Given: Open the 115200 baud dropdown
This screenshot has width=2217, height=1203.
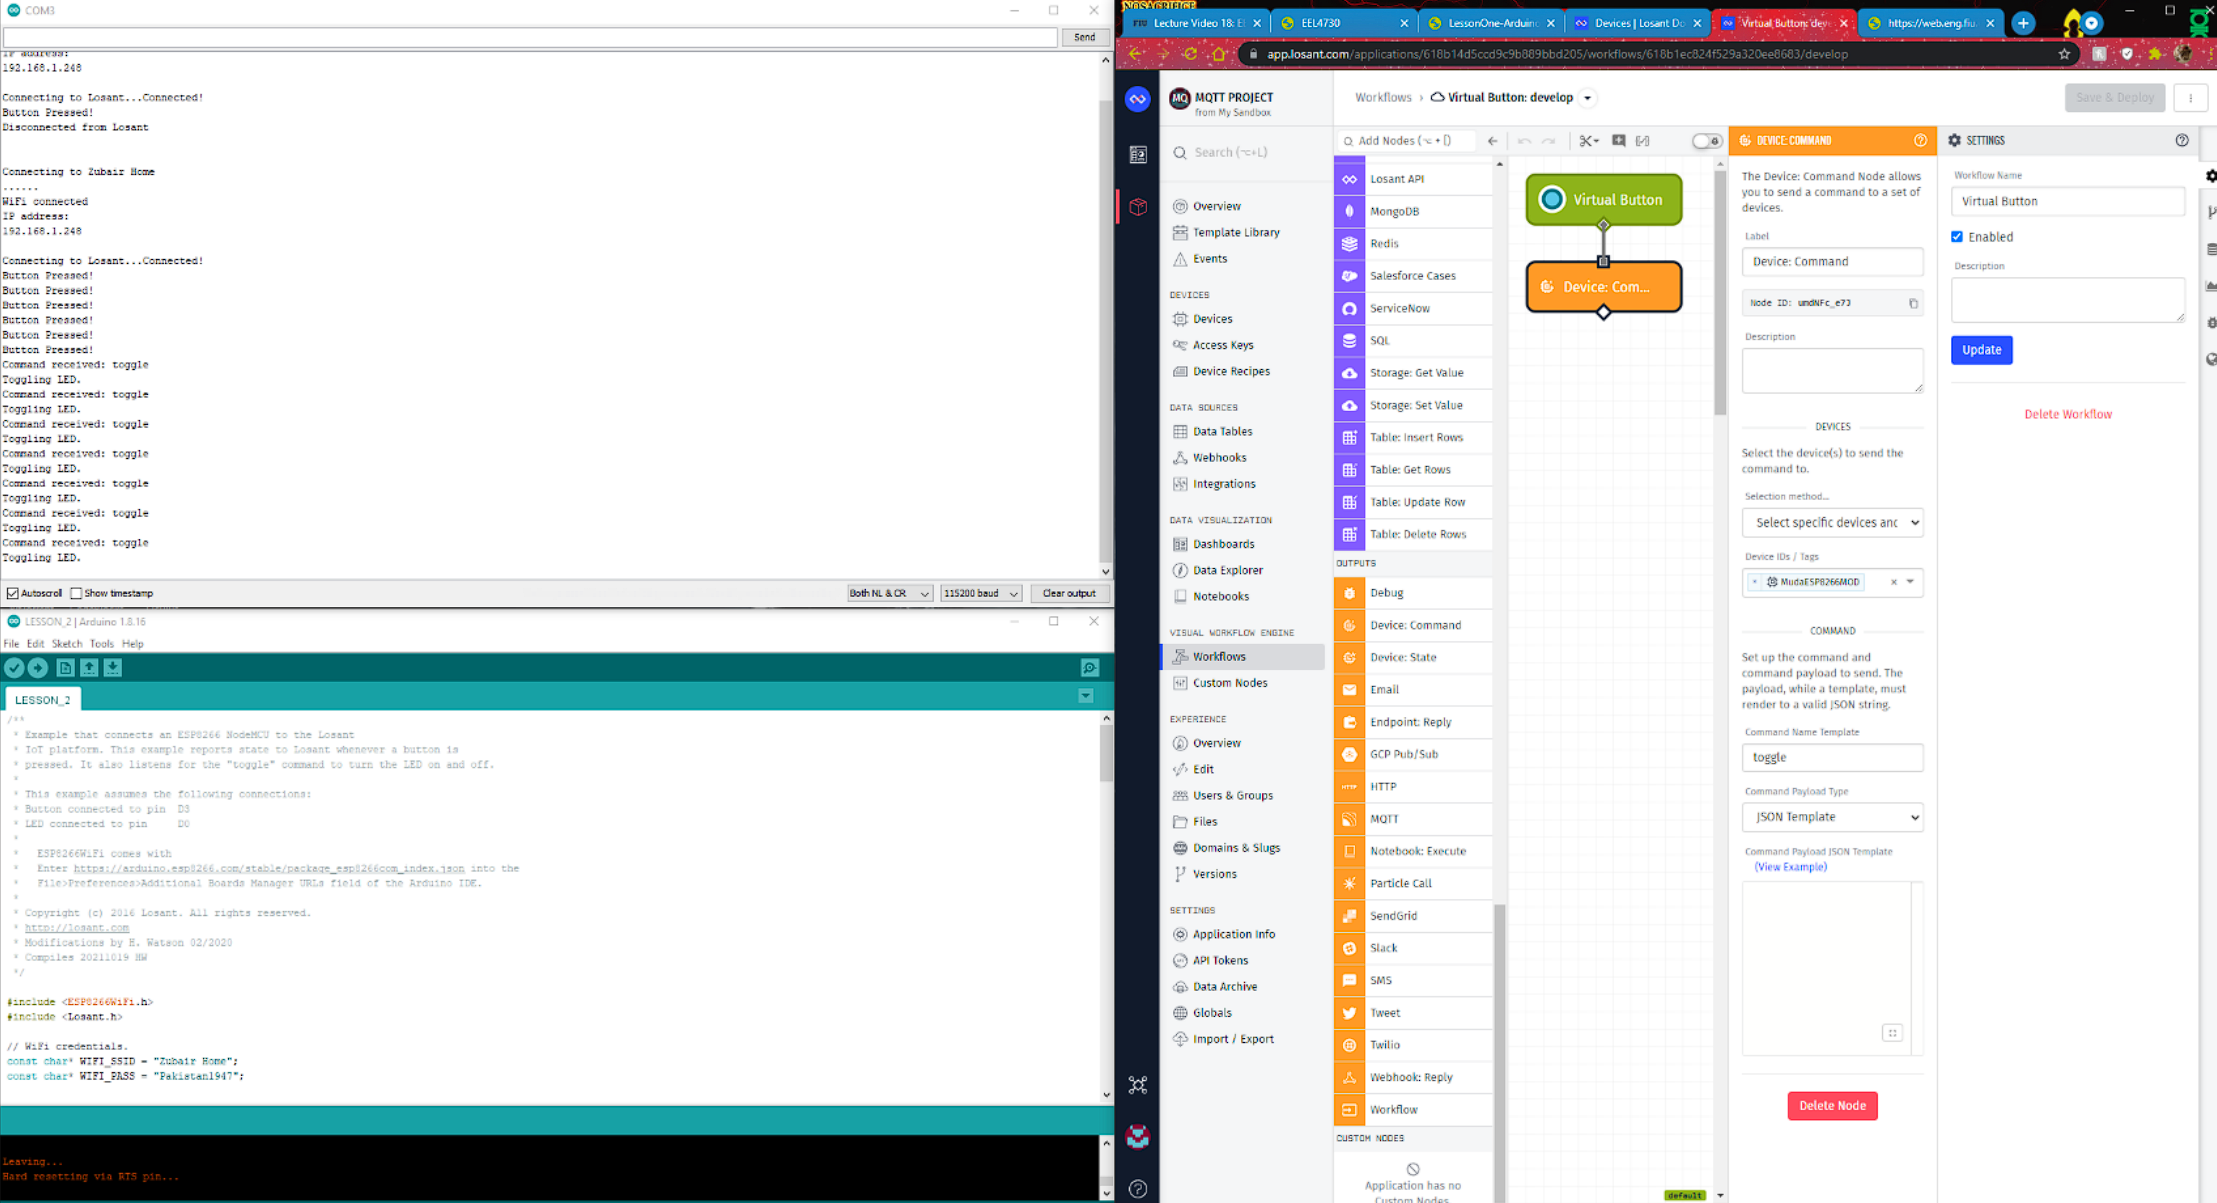Looking at the screenshot, I should 980,593.
